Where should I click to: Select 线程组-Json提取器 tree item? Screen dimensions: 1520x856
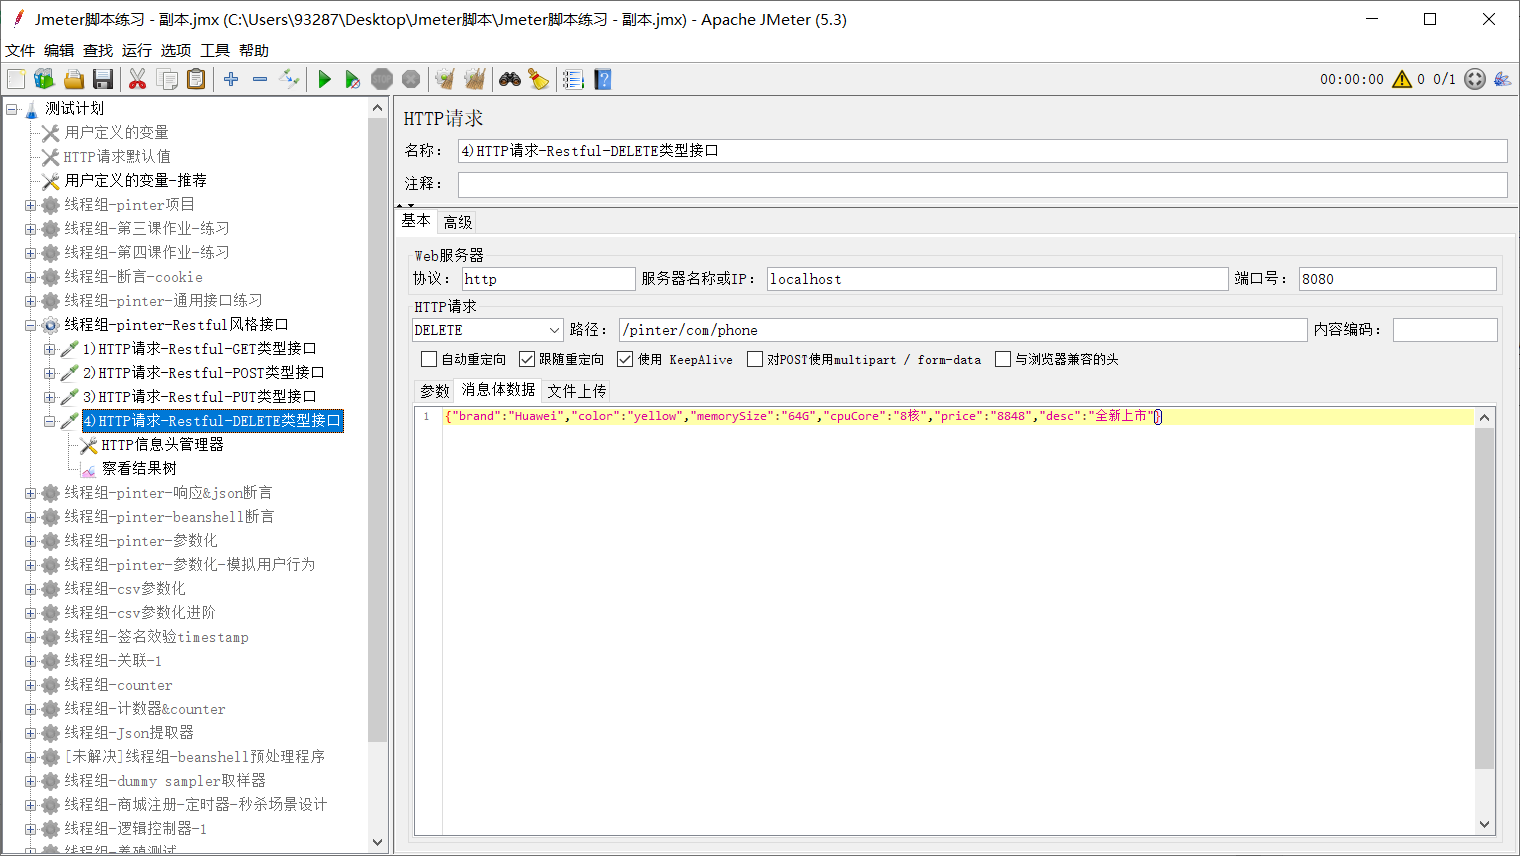tap(129, 733)
